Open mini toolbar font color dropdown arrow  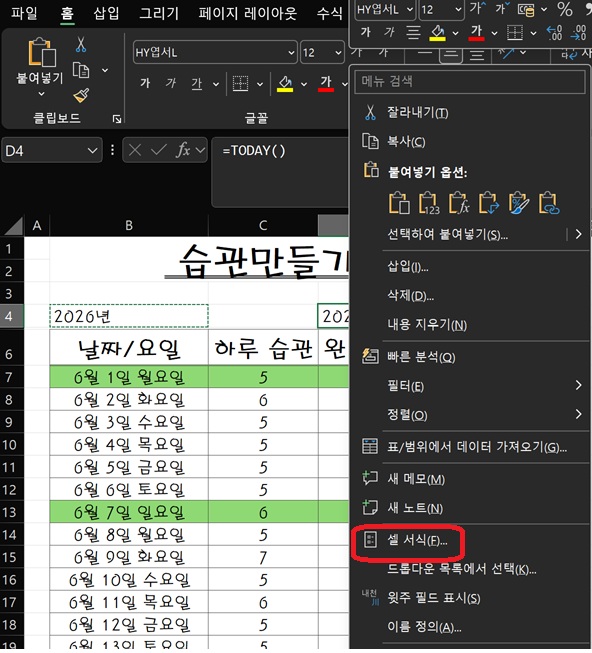click(494, 33)
